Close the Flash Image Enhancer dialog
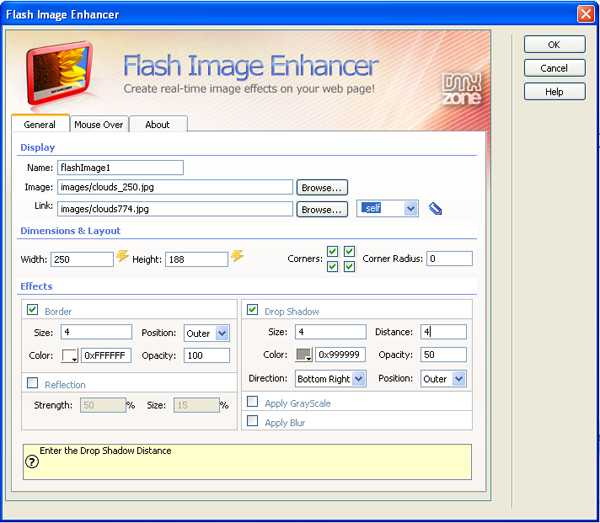Viewport: 600px width, 523px height. click(x=585, y=15)
